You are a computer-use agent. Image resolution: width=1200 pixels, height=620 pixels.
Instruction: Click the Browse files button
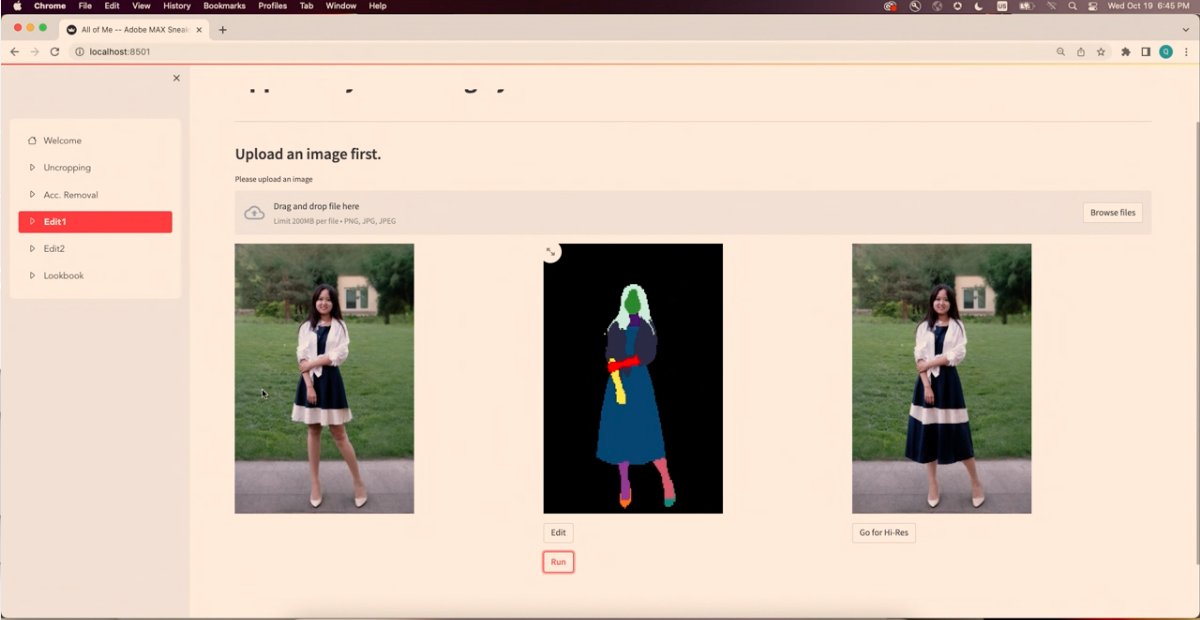point(1112,213)
